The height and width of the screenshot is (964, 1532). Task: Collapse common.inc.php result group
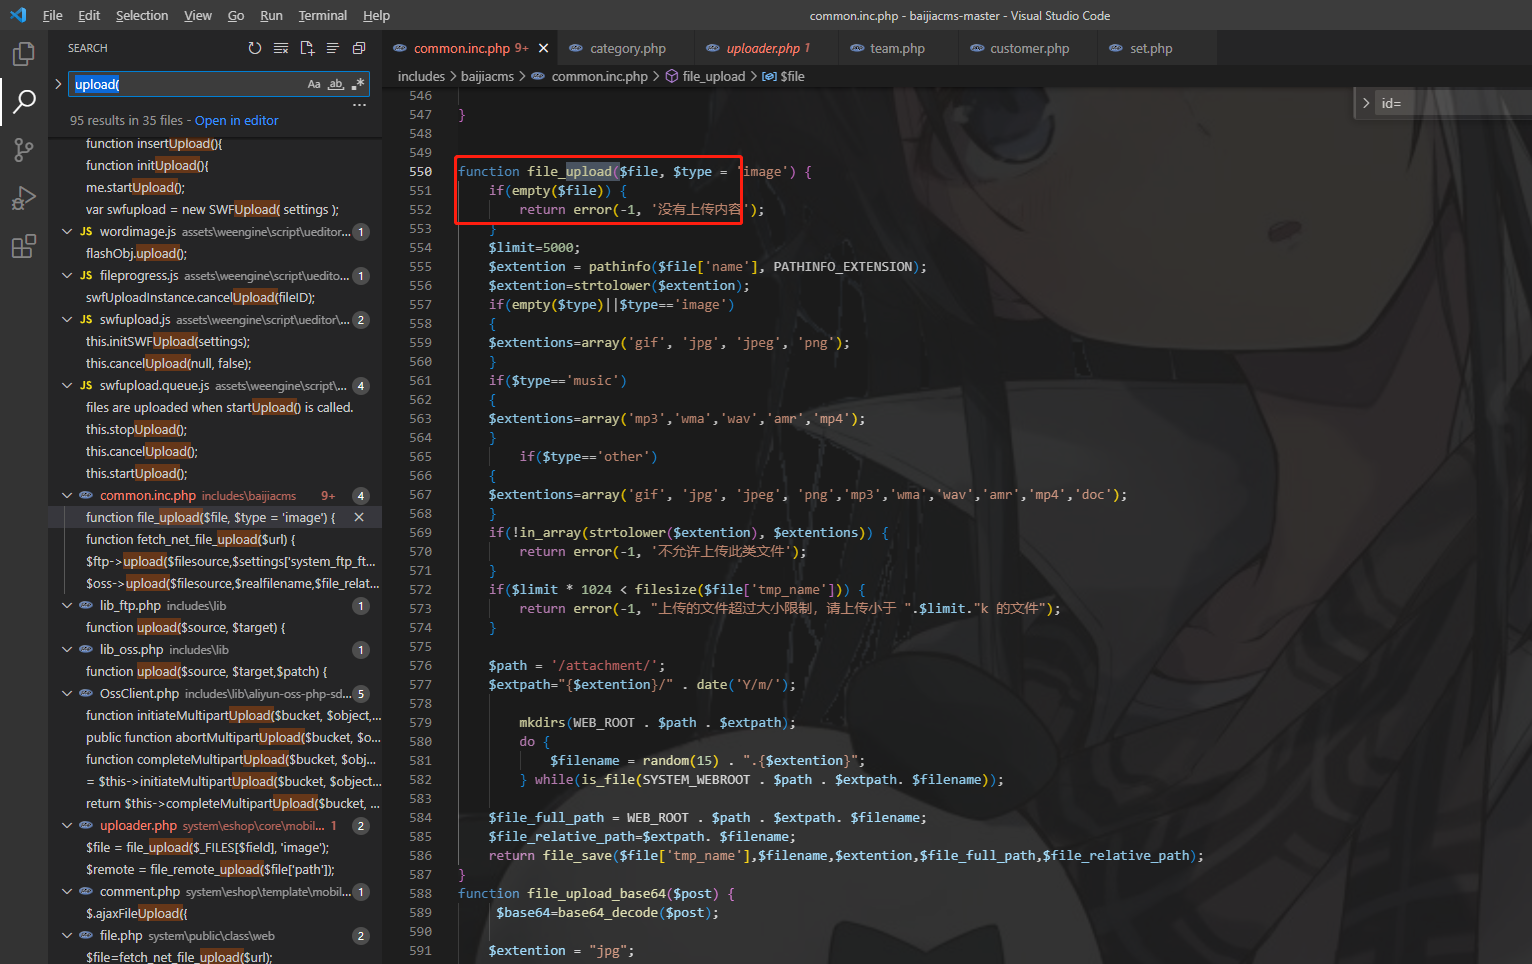(67, 496)
